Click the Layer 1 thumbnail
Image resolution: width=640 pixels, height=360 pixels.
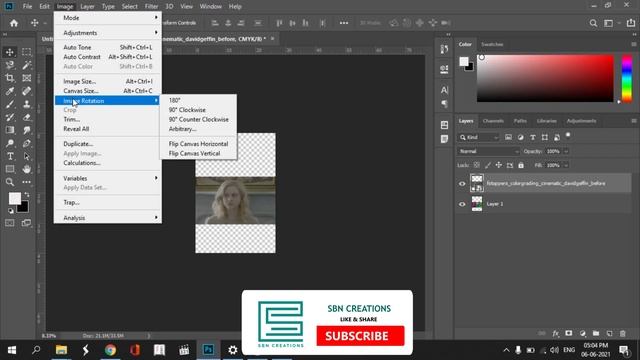click(476, 204)
